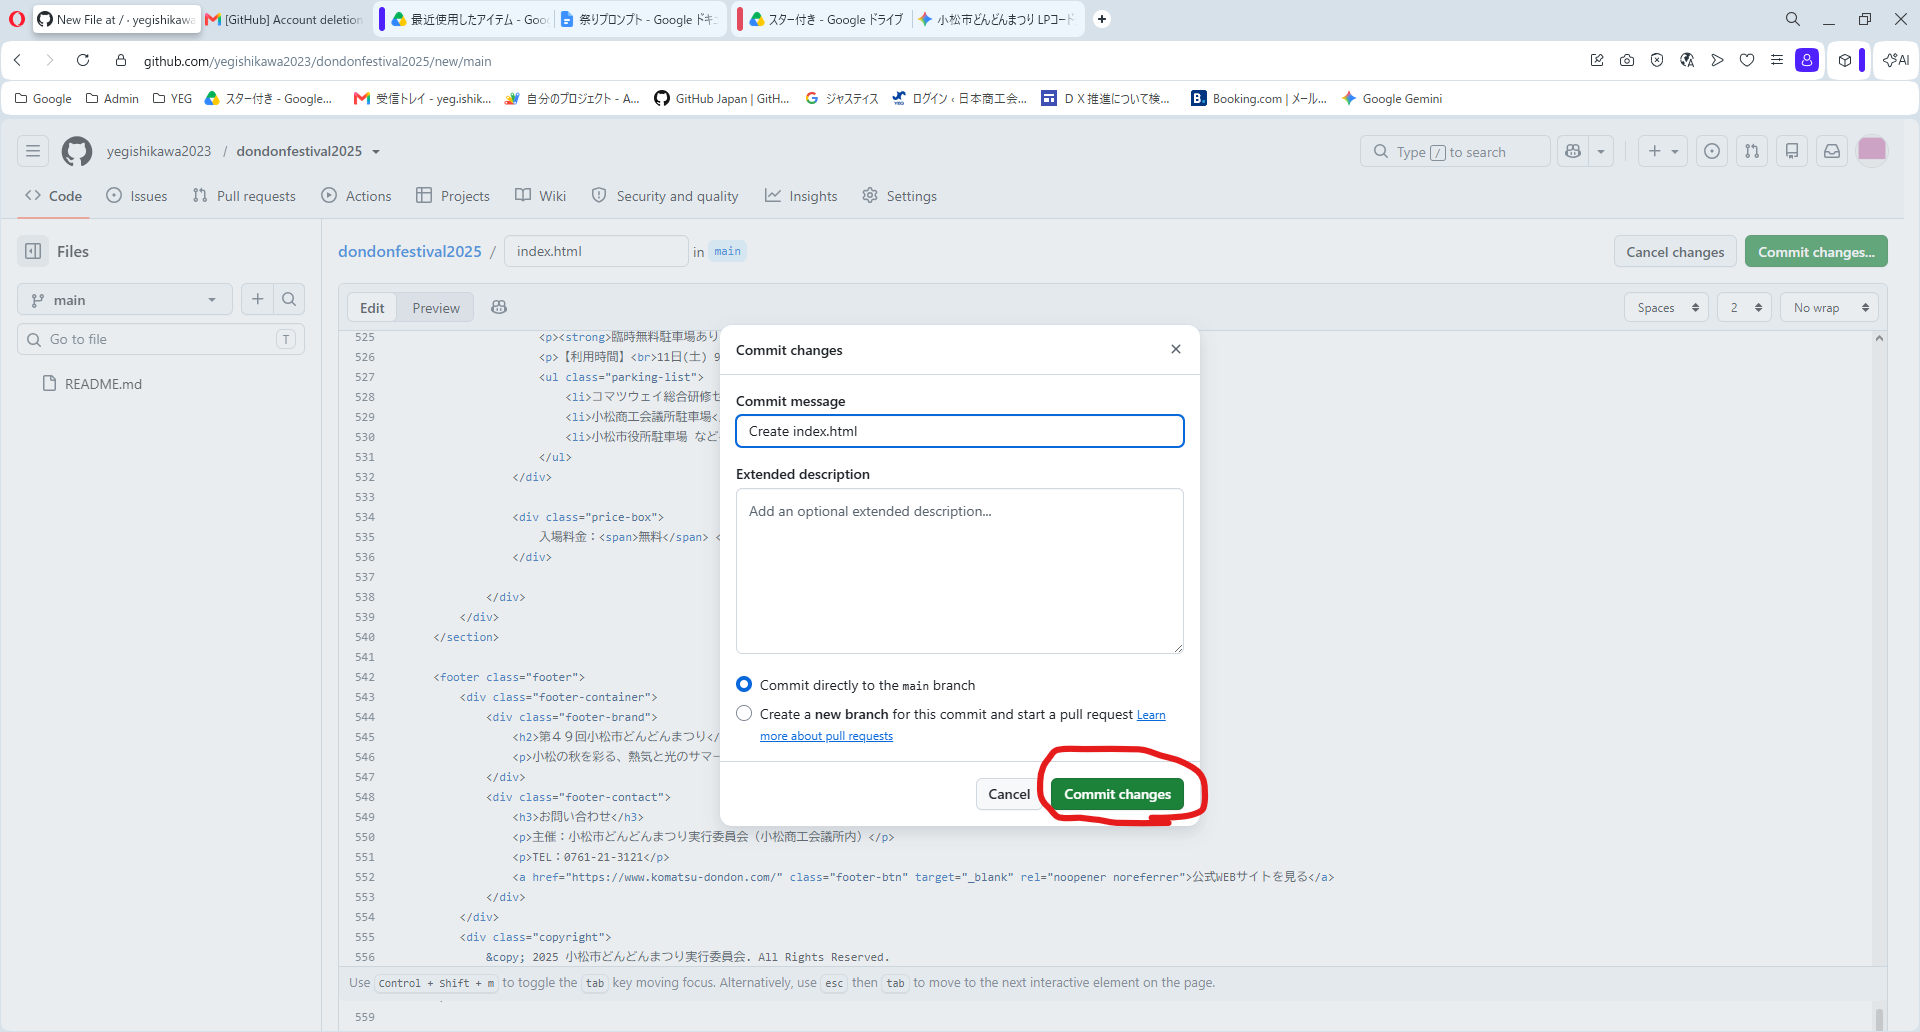Click the Extended description text area

(960, 571)
